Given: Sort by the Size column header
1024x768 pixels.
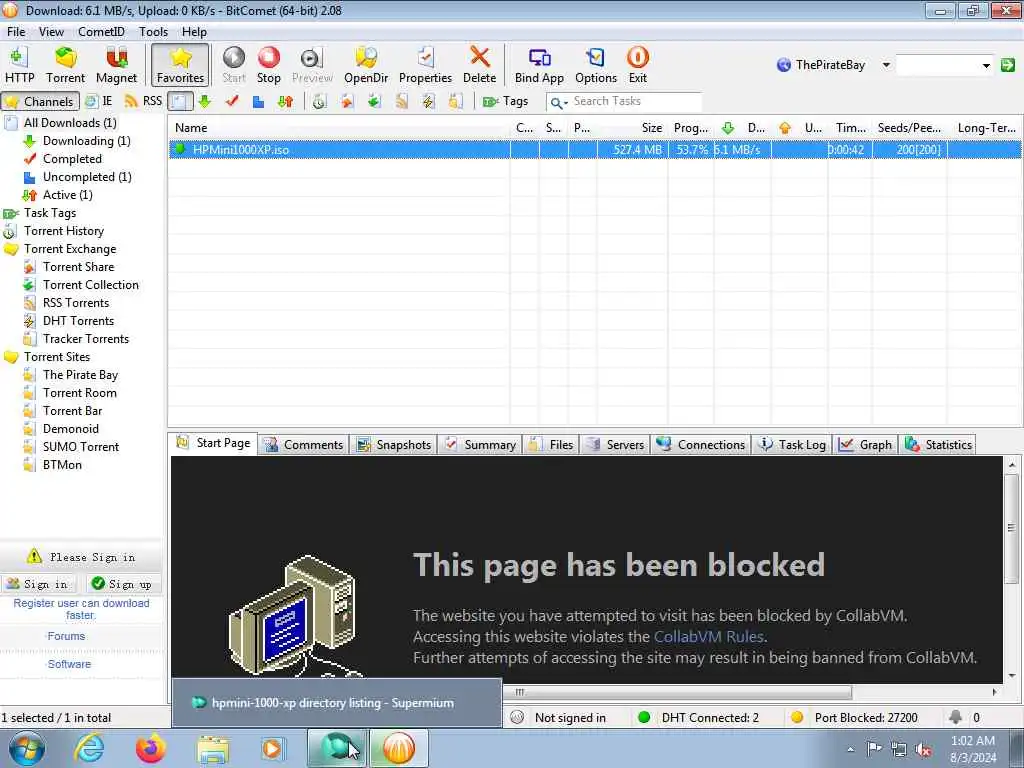Looking at the screenshot, I should point(632,128).
